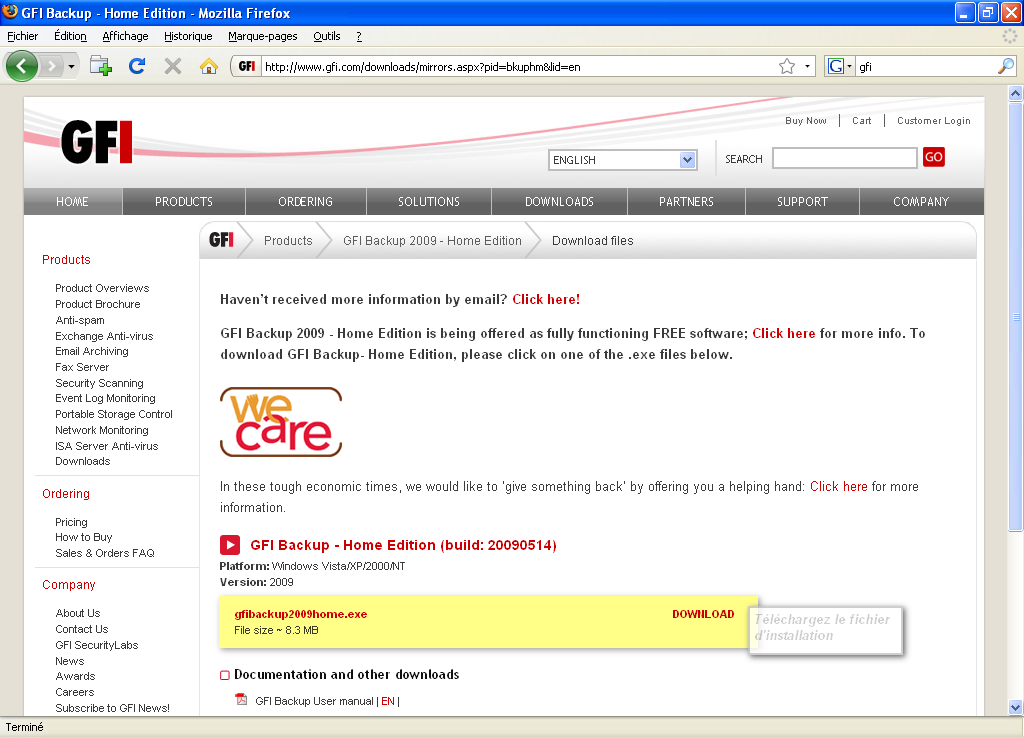Select the PARTNERS navigation tab
This screenshot has width=1024, height=738.
[686, 202]
